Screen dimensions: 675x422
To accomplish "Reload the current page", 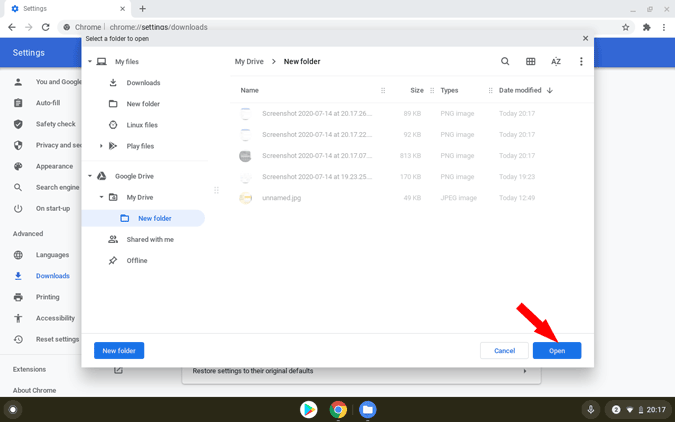I will pyautogui.click(x=45, y=27).
